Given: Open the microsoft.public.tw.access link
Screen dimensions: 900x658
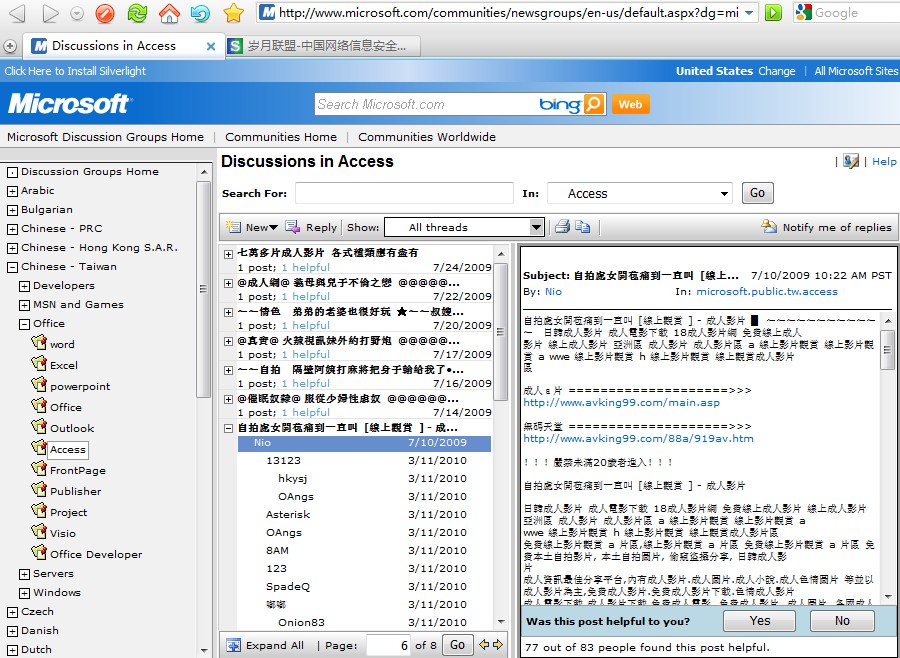Looking at the screenshot, I should 767,291.
